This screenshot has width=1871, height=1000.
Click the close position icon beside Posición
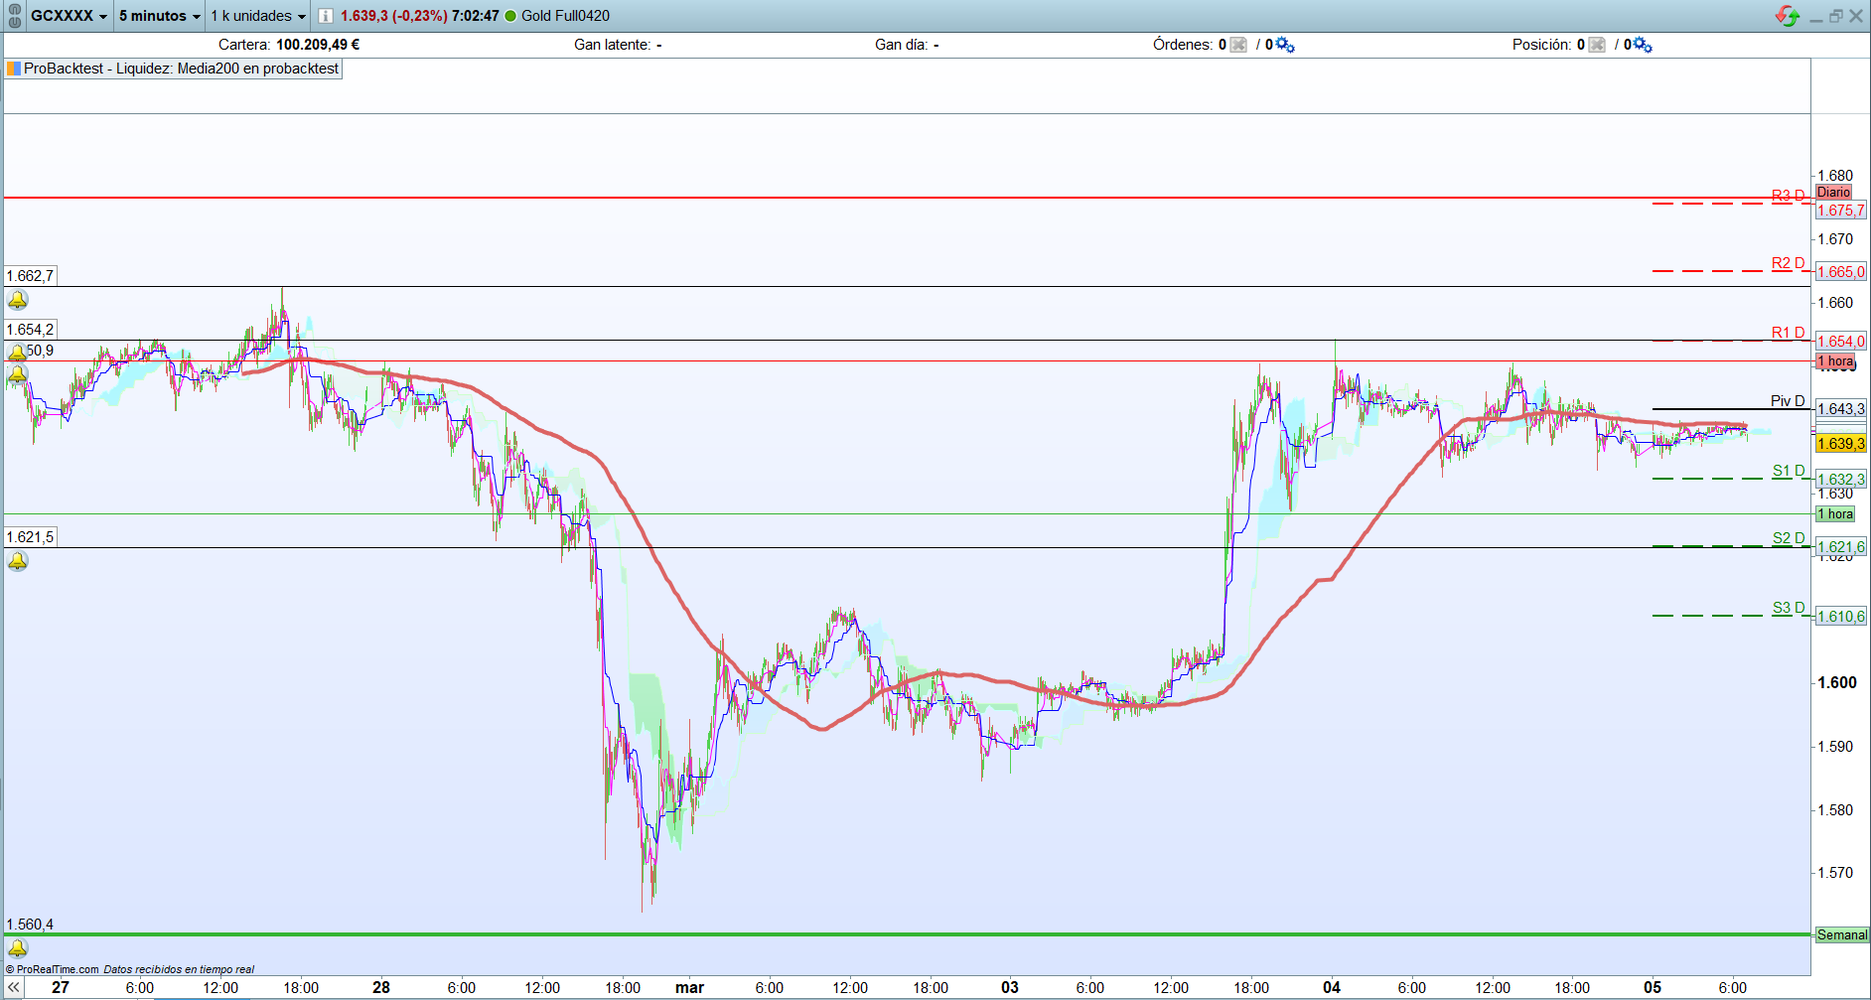1597,45
